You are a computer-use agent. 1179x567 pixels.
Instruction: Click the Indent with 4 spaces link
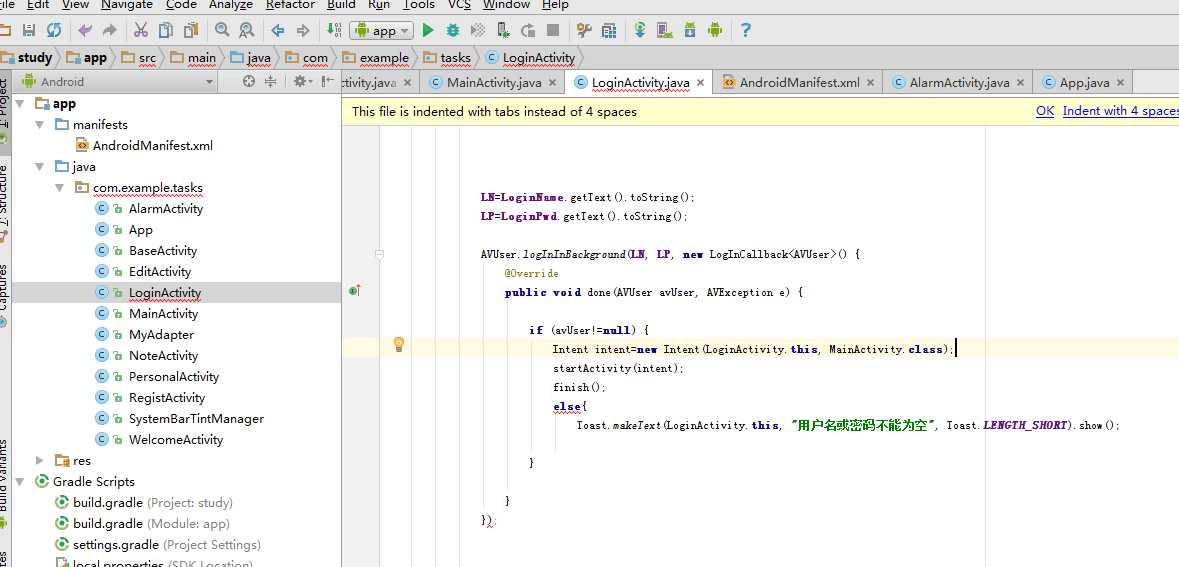click(x=1120, y=111)
